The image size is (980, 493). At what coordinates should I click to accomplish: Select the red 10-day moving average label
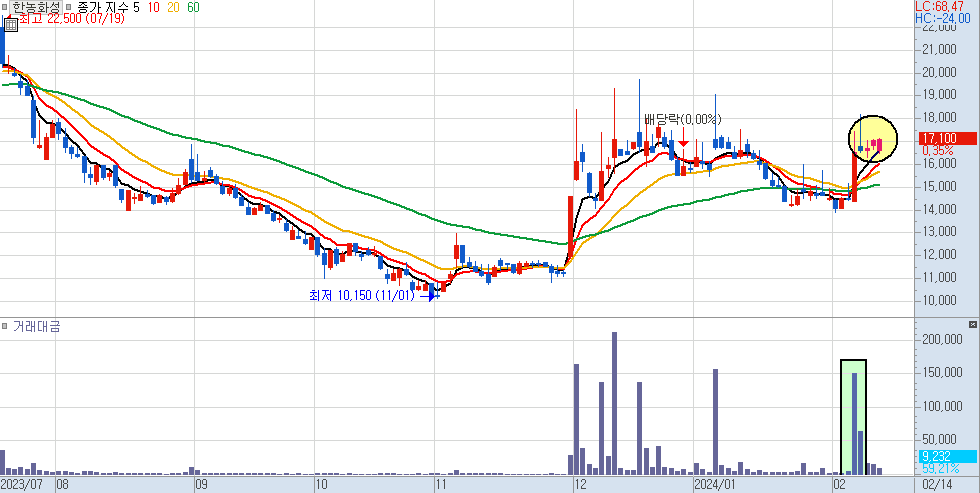point(155,7)
